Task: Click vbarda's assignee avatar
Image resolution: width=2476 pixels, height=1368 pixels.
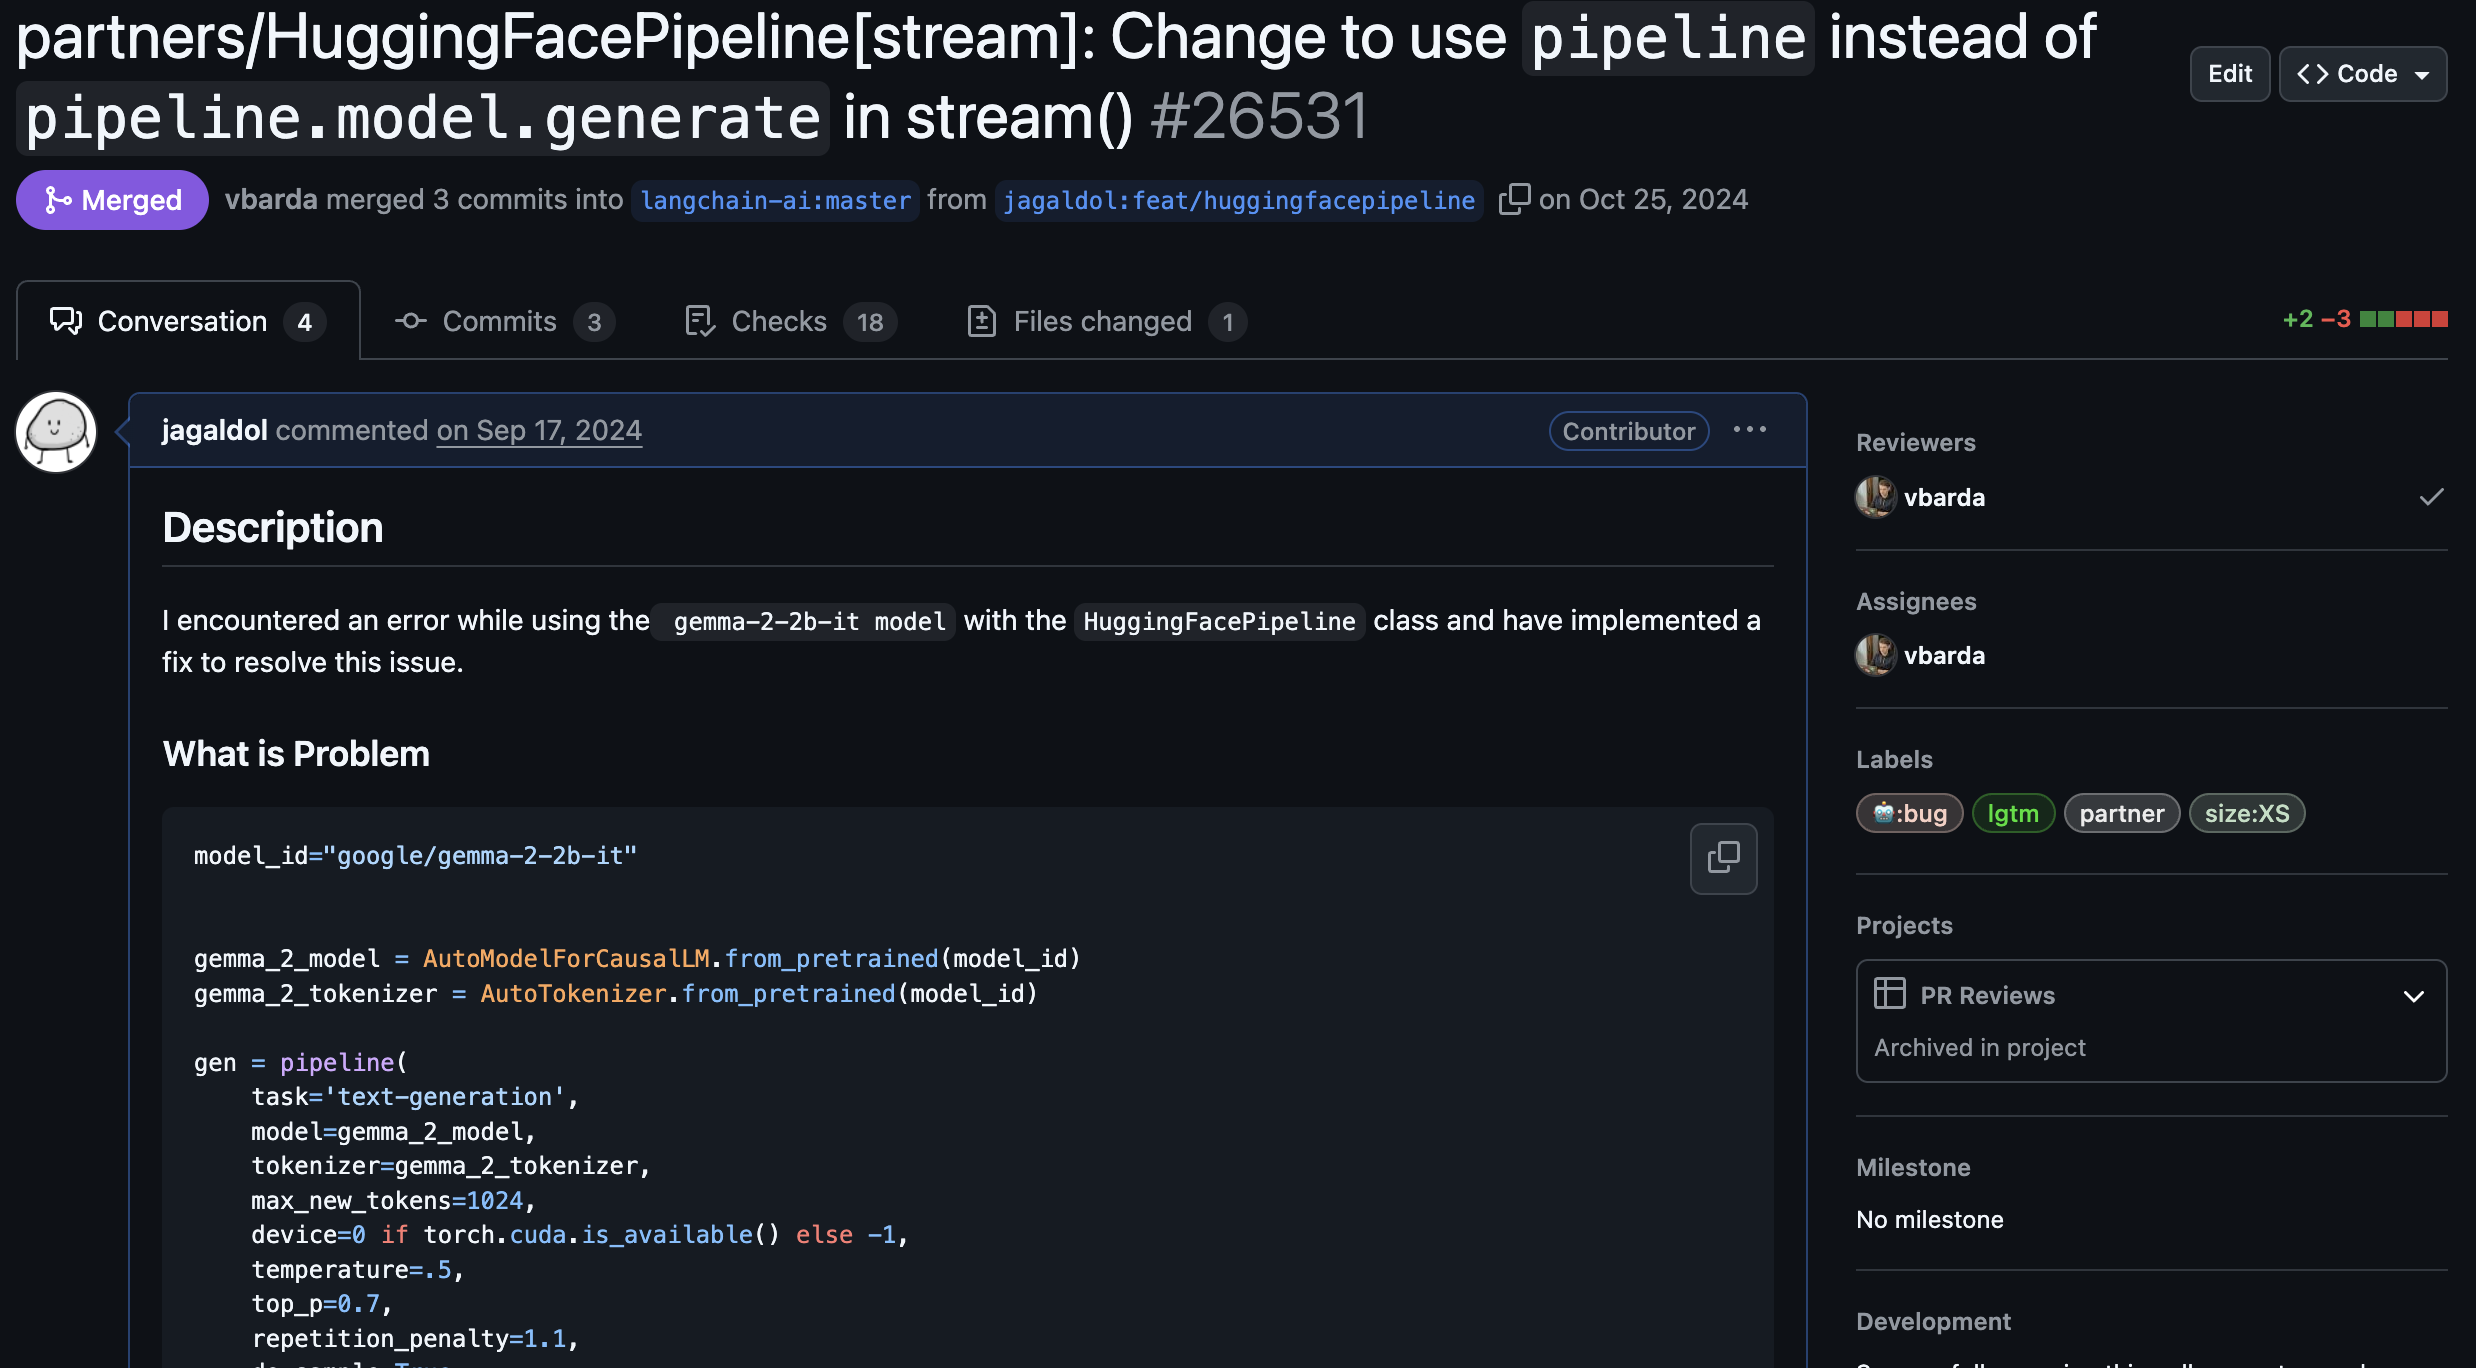Action: coord(1876,656)
